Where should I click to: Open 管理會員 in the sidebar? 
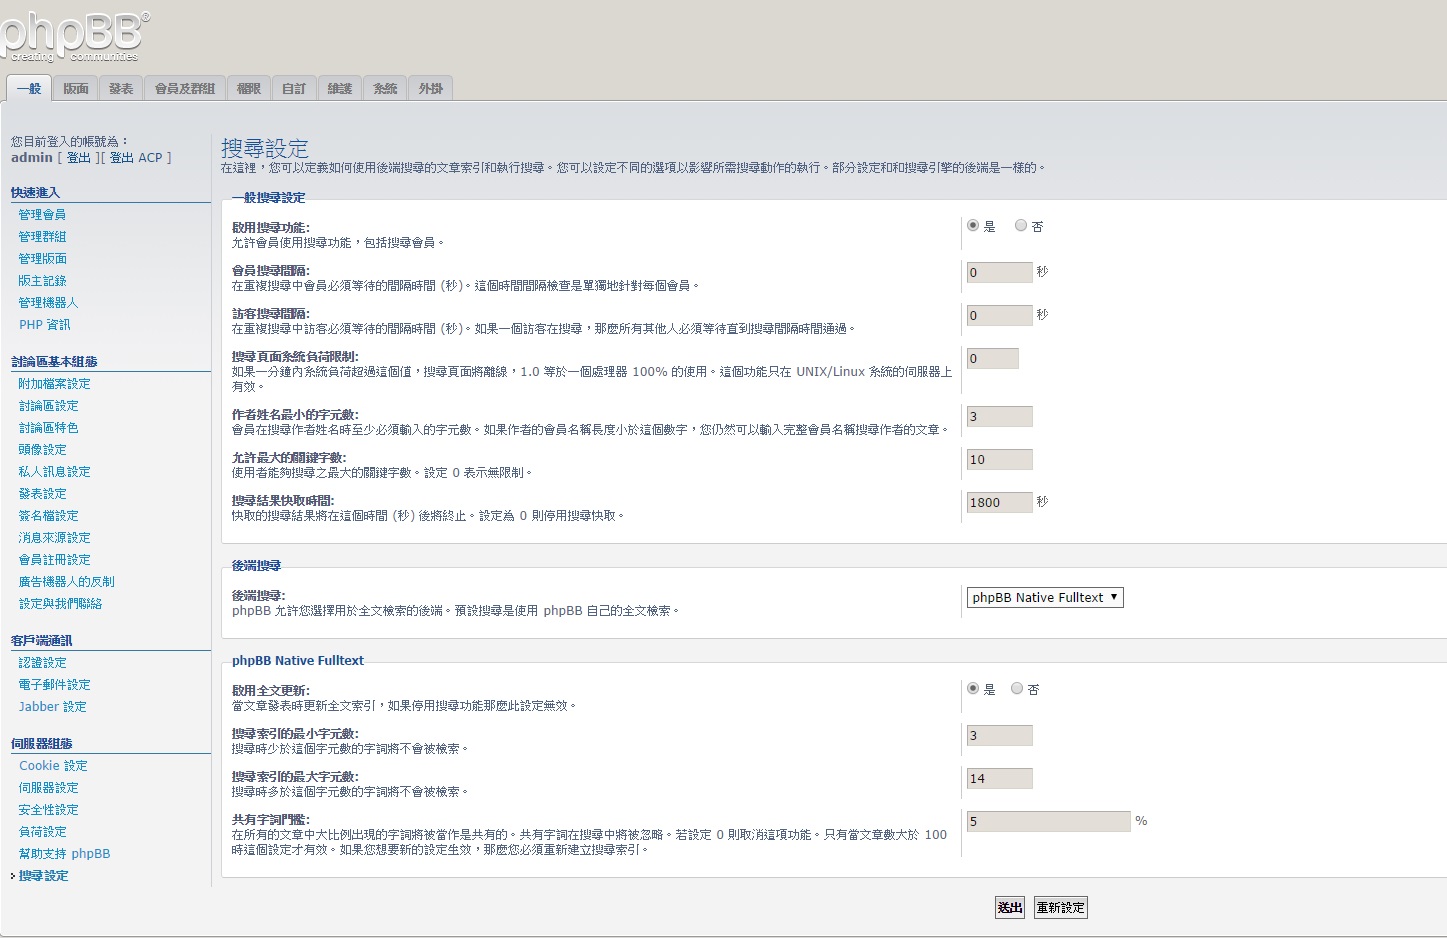click(x=42, y=215)
